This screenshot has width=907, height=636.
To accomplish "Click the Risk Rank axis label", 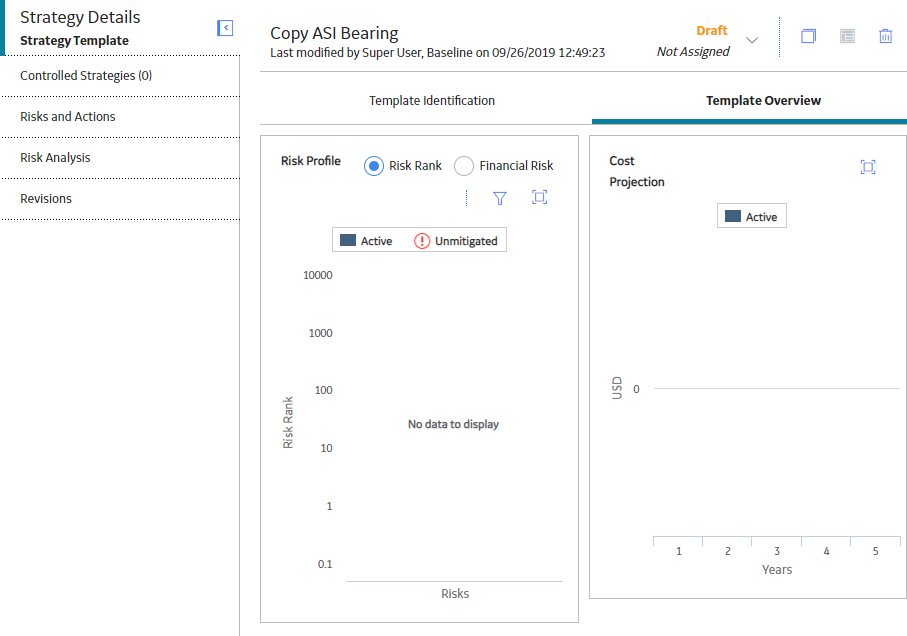I will 287,422.
